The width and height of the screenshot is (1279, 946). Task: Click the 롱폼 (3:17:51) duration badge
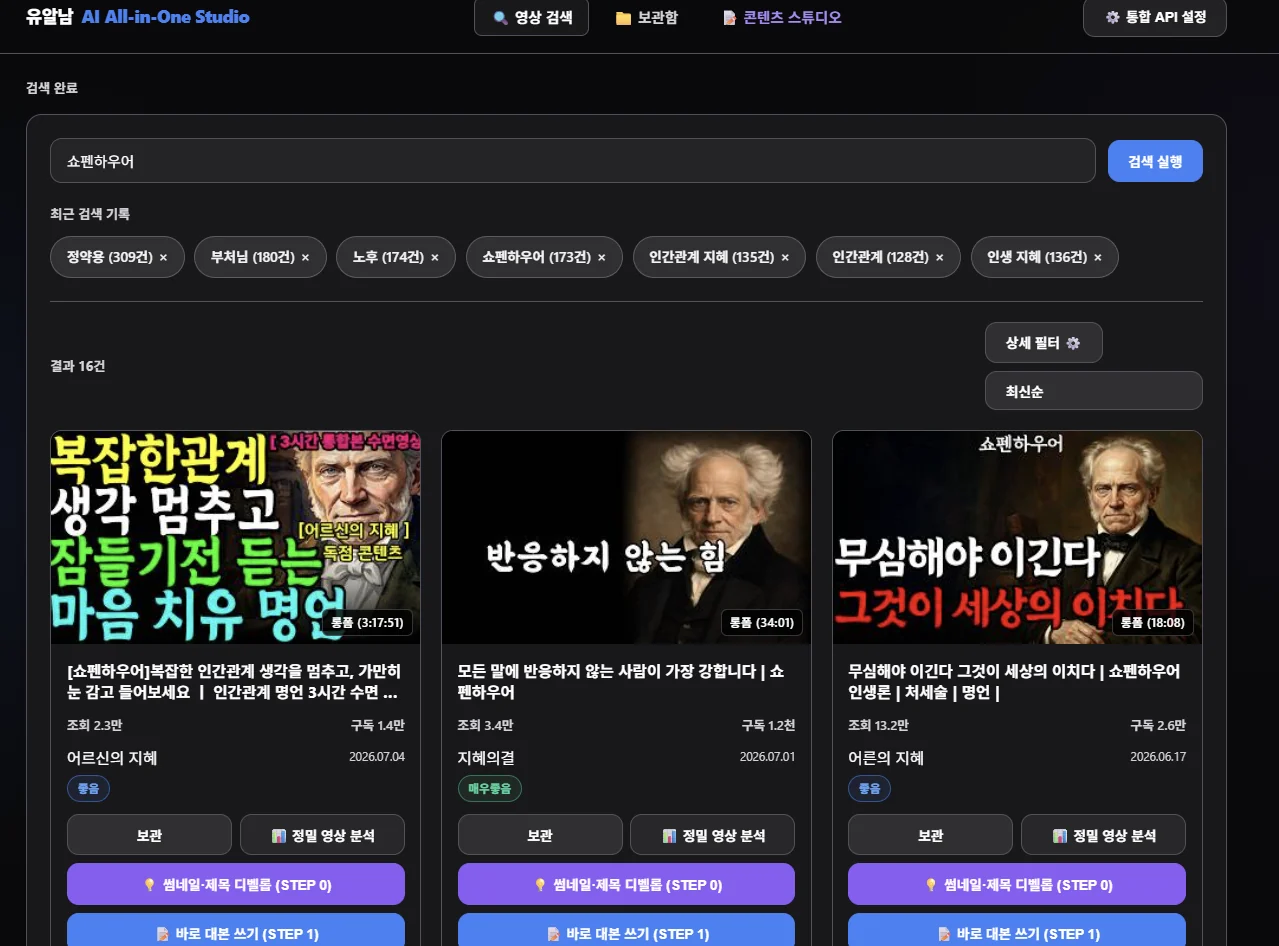point(367,623)
